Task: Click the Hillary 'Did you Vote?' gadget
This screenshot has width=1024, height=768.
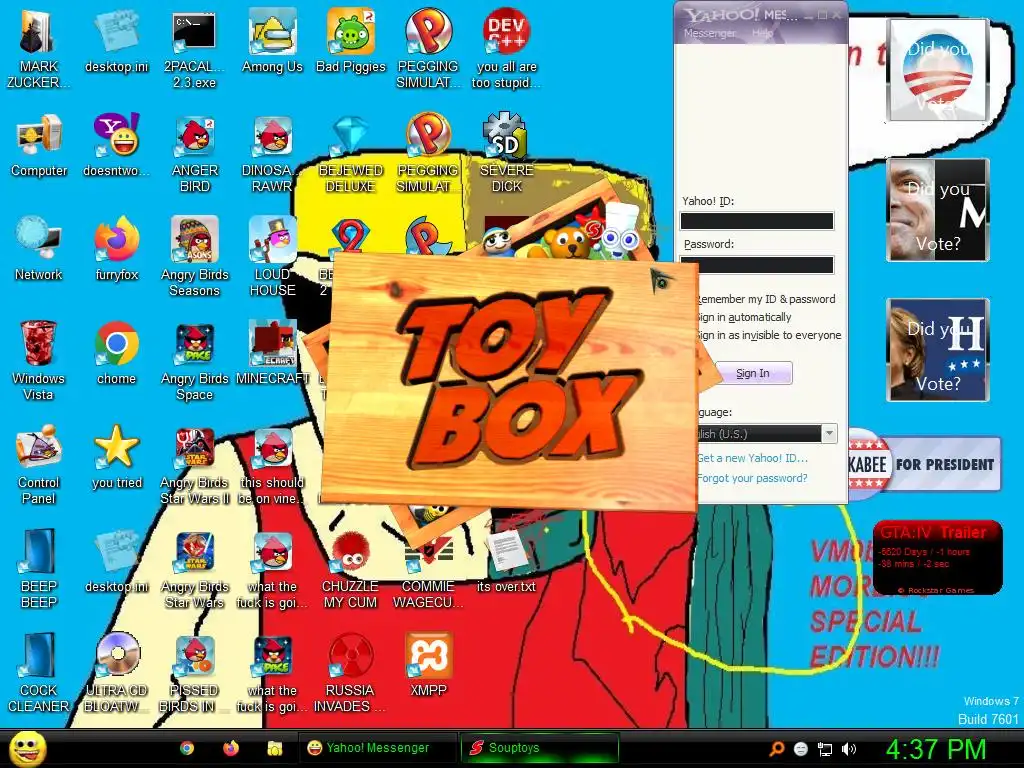Action: (x=938, y=349)
